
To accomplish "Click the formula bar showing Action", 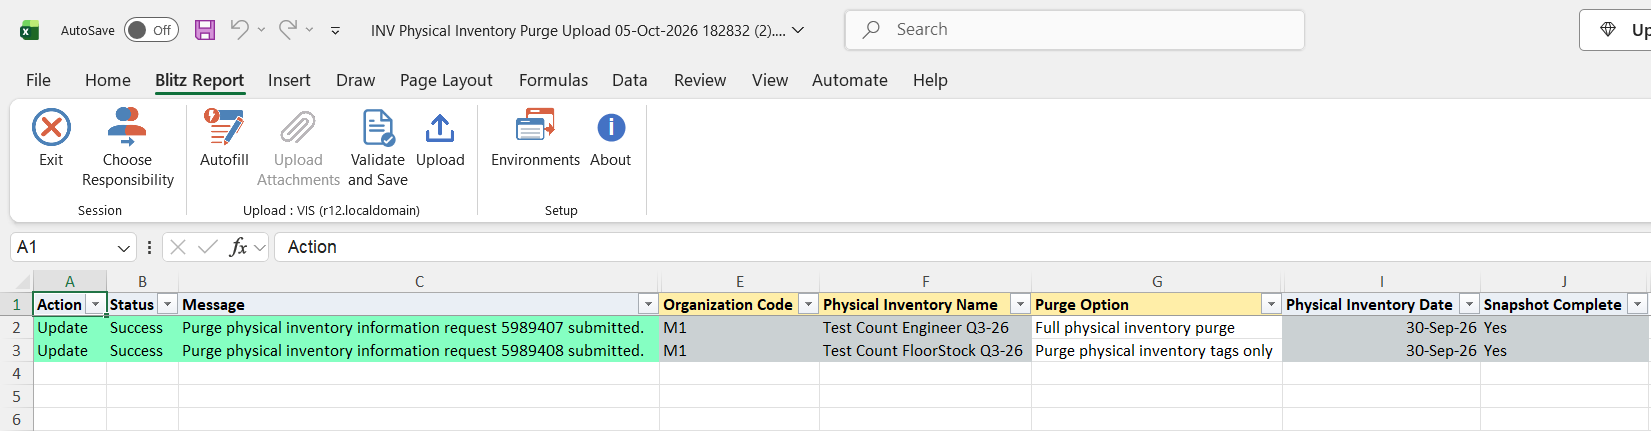I will [960, 247].
